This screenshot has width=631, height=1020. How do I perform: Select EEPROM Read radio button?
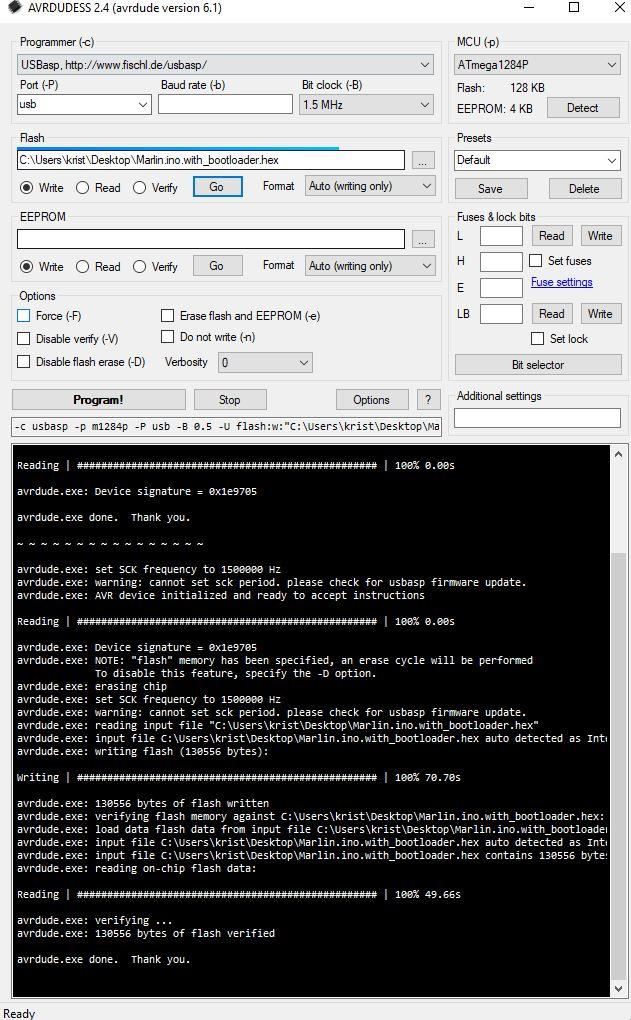click(x=83, y=267)
